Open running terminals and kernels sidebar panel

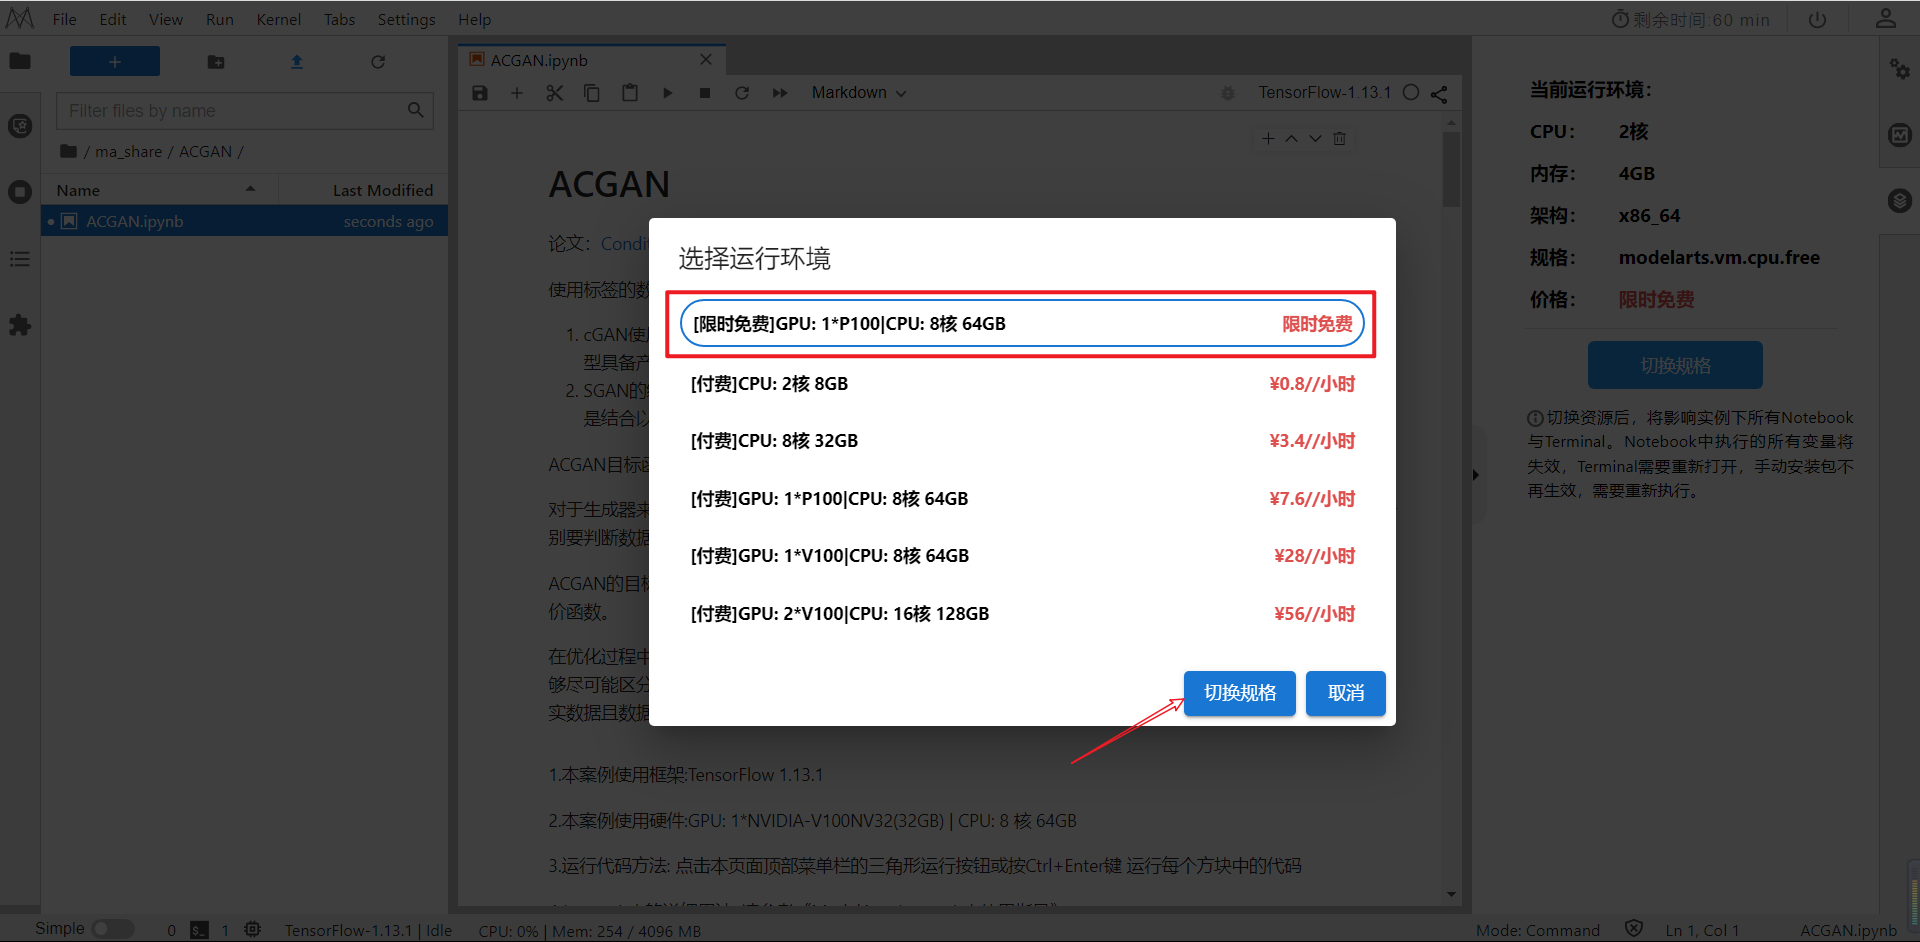[20, 192]
